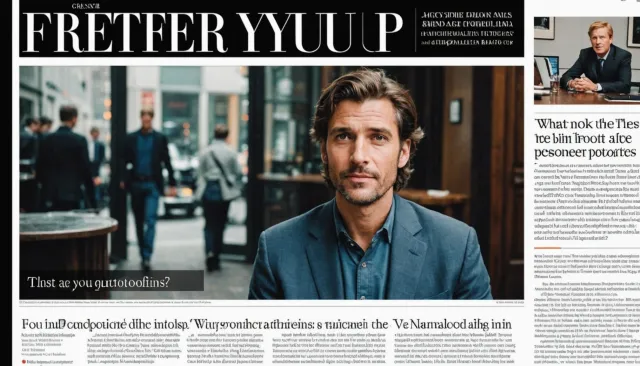
Task: Click the orange divider line in right column
Action: [547, 248]
